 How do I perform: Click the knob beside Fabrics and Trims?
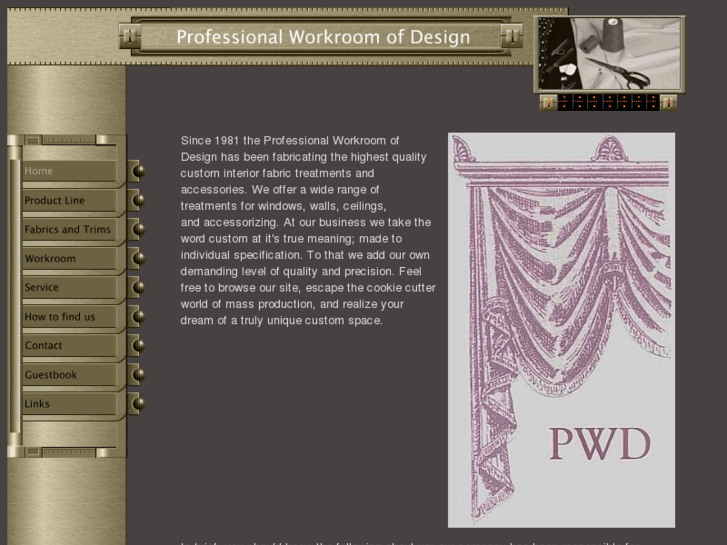[138, 230]
